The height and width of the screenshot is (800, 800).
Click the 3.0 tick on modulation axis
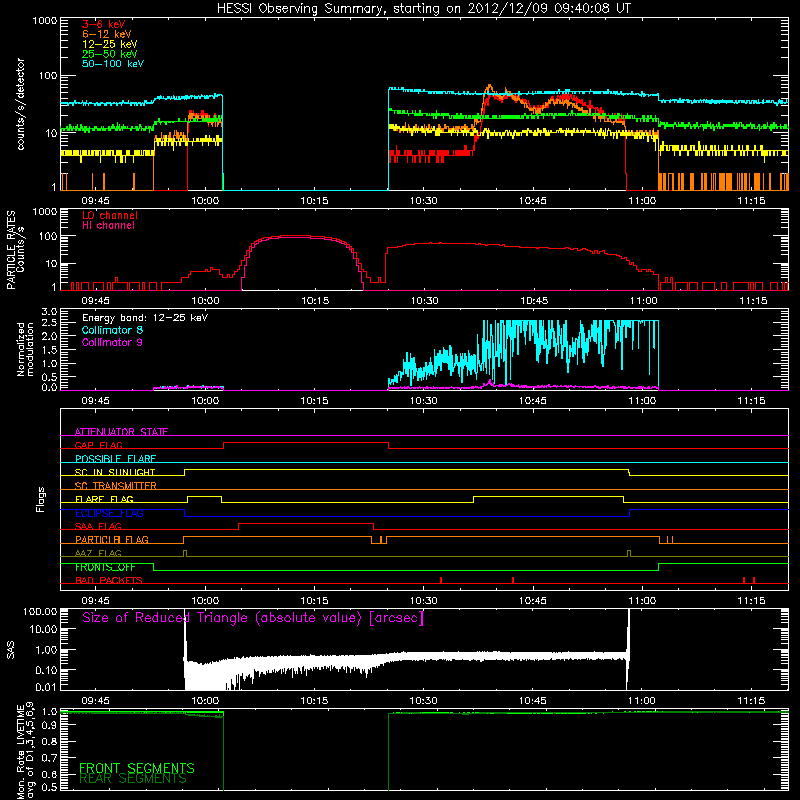(x=49, y=312)
